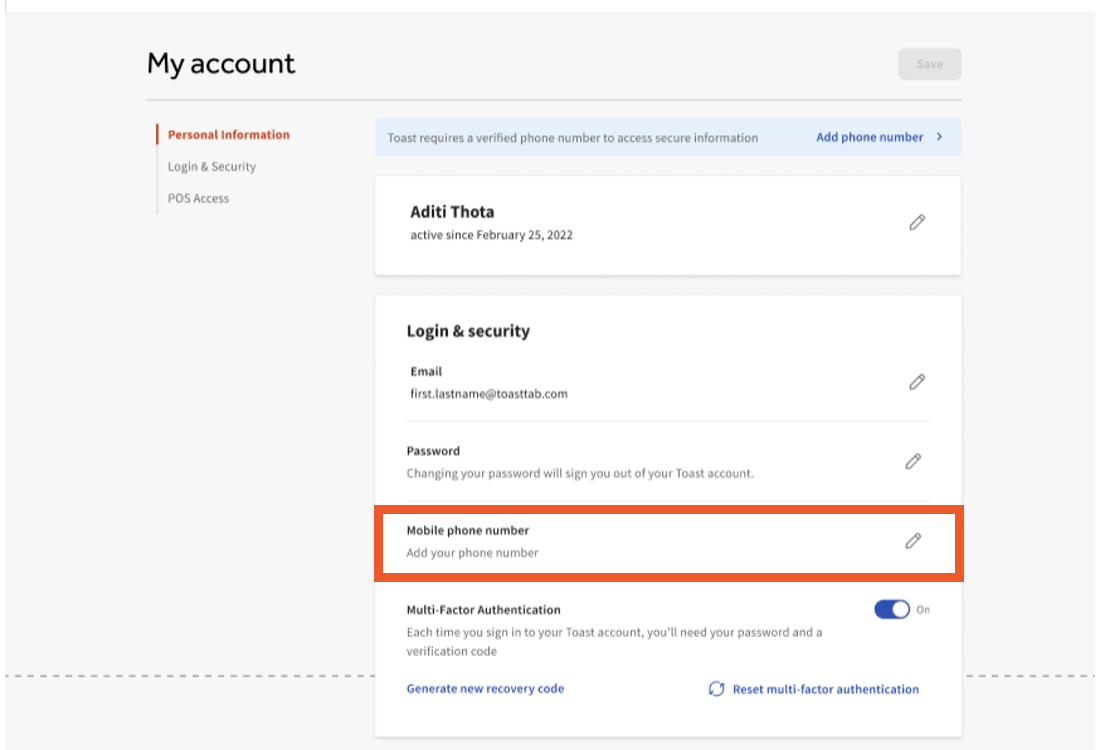Select Personal Information in the sidebar

click(x=227, y=133)
